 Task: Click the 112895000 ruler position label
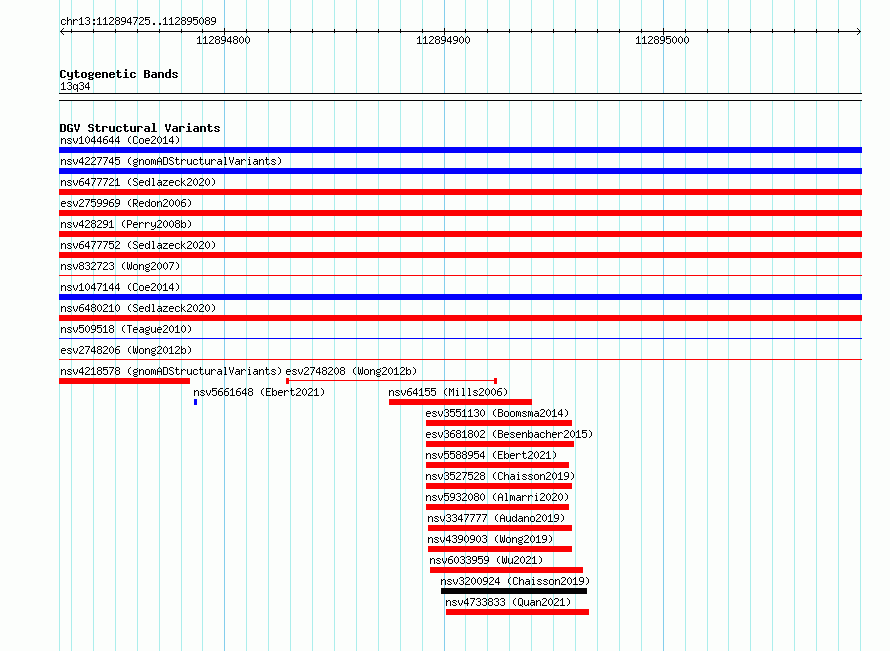[x=662, y=40]
